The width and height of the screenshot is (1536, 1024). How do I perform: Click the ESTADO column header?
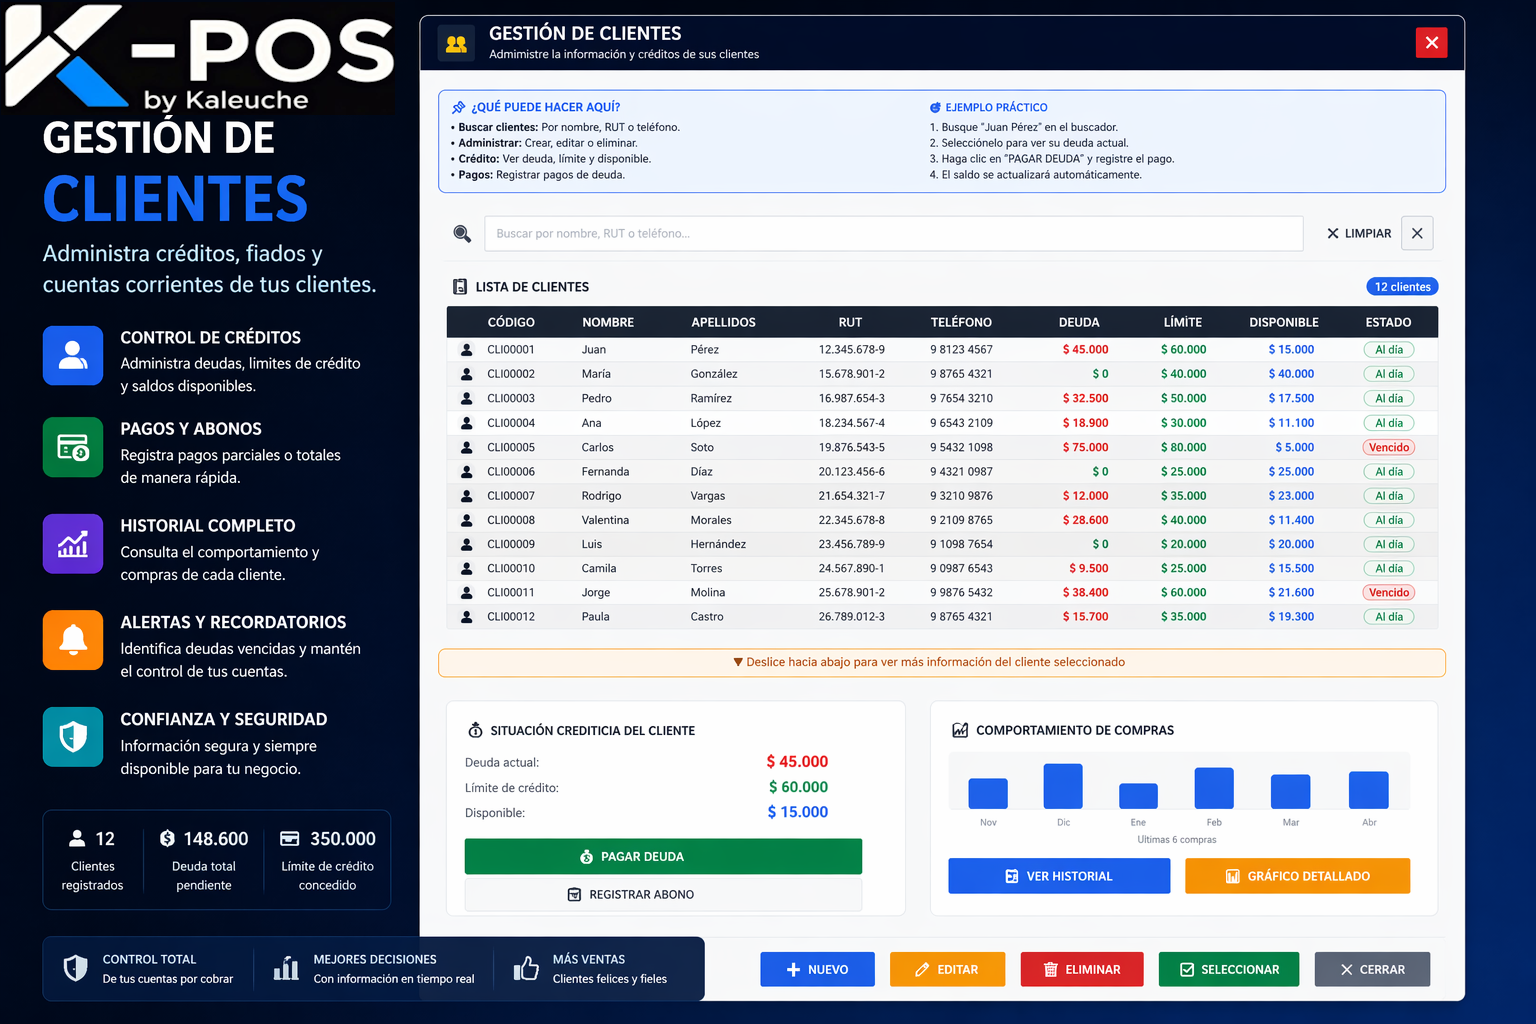1388,322
